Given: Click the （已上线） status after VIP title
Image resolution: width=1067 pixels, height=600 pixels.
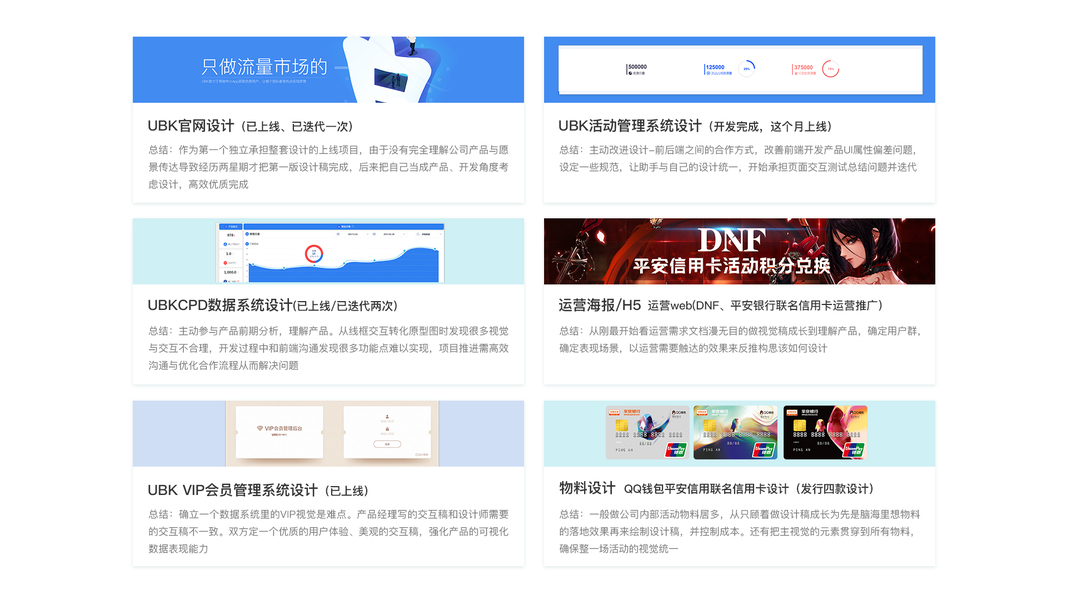Looking at the screenshot, I should (346, 491).
